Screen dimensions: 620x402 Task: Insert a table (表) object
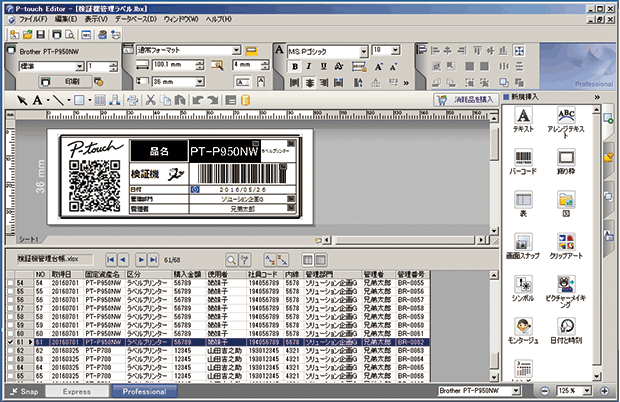click(x=523, y=204)
